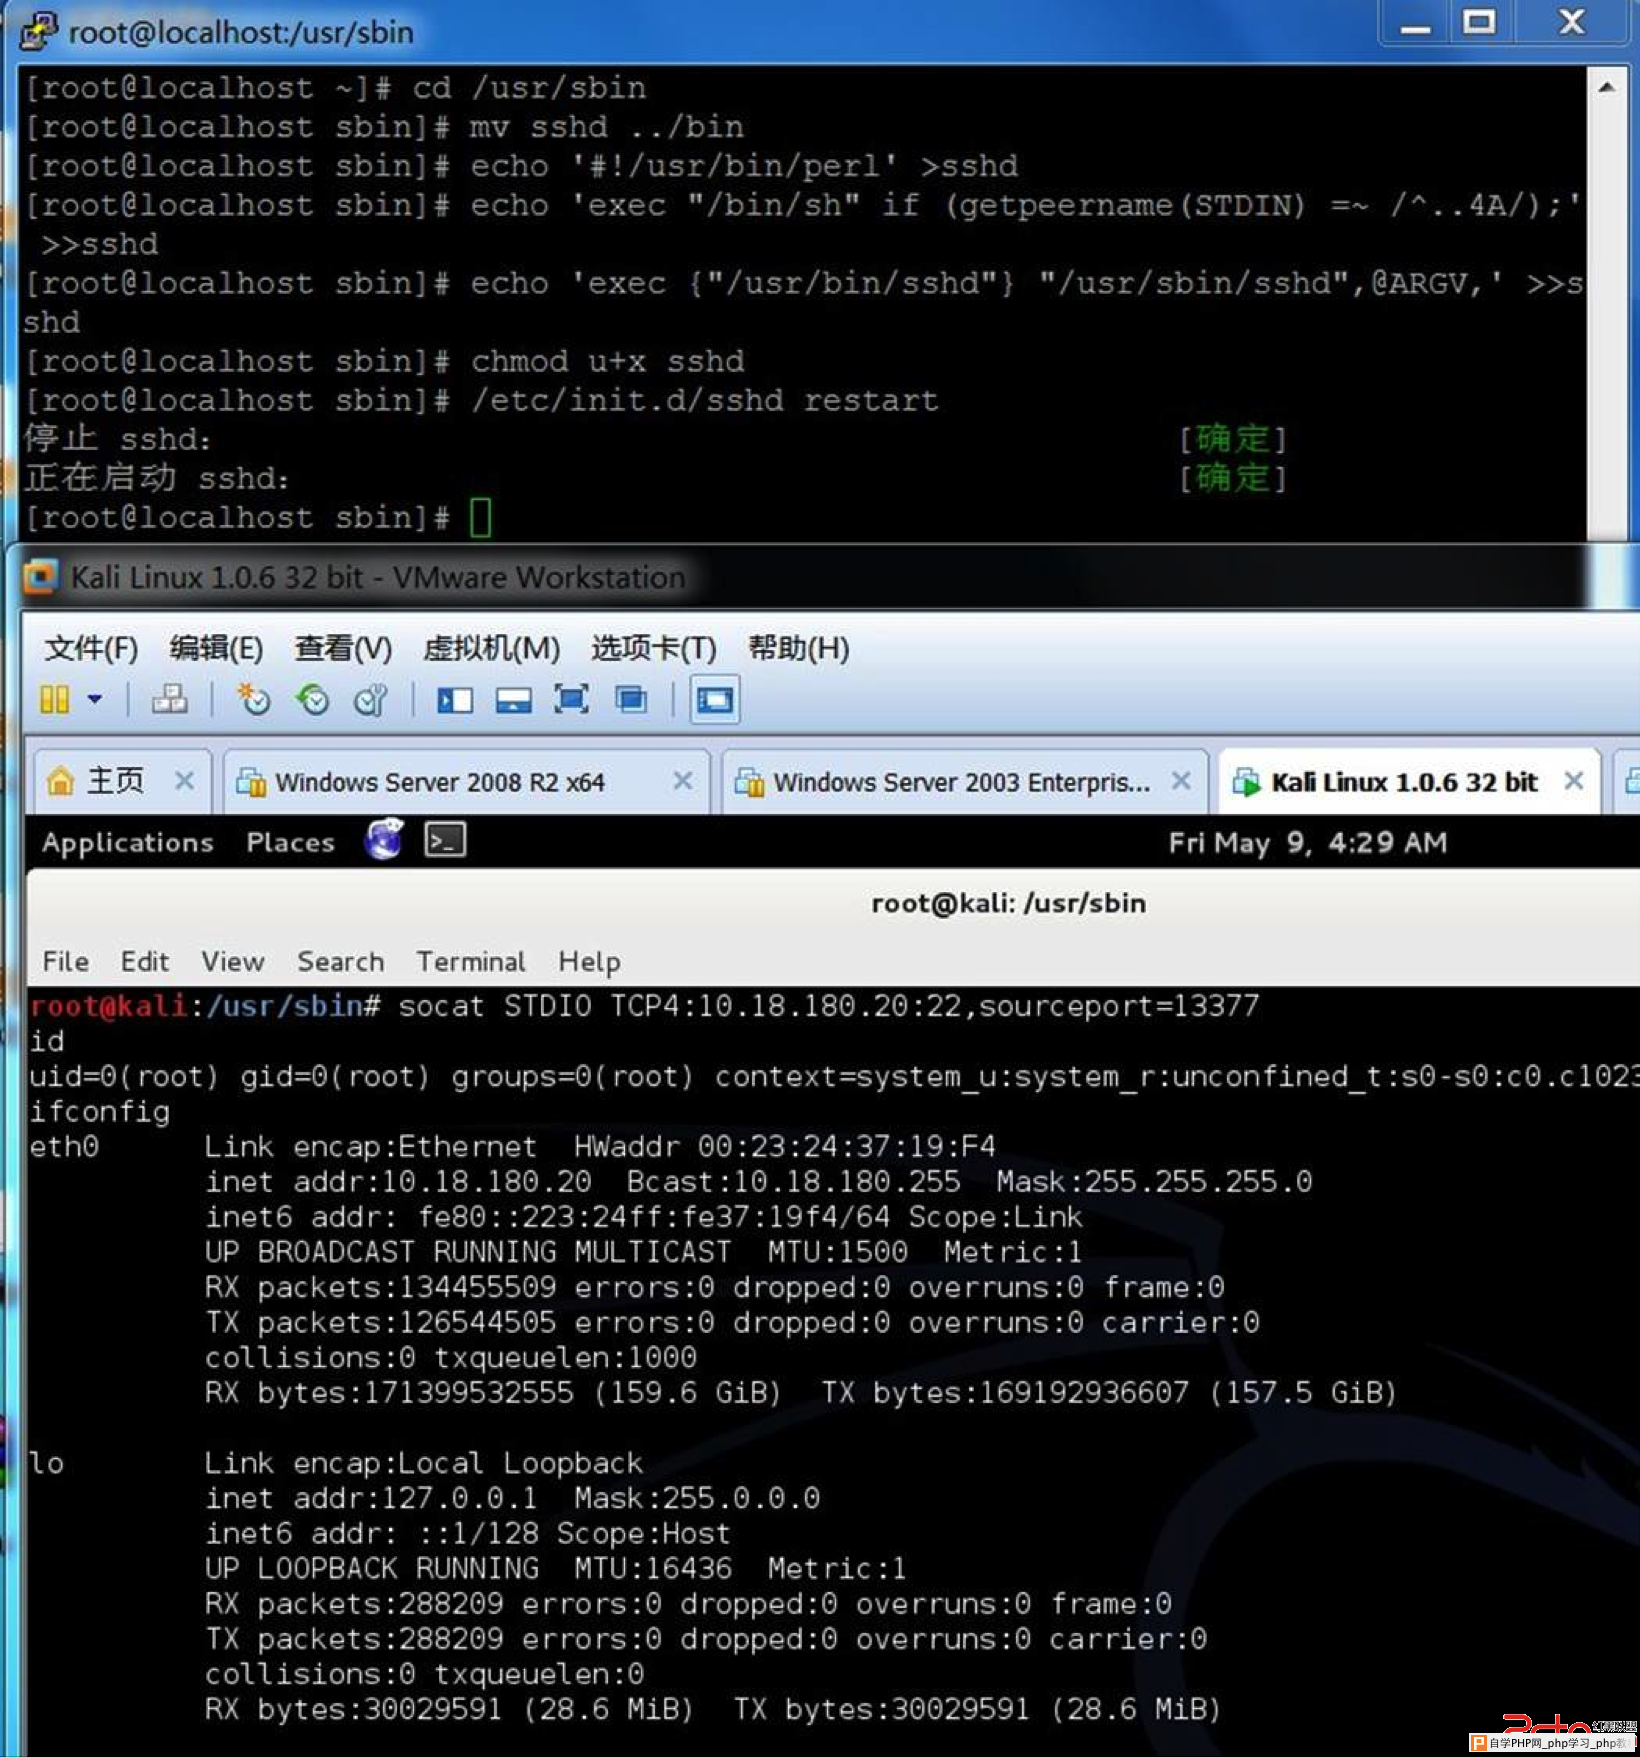Viewport: 1640px width, 1757px height.
Task: Open the 编辑(E) menu
Action: [216, 648]
